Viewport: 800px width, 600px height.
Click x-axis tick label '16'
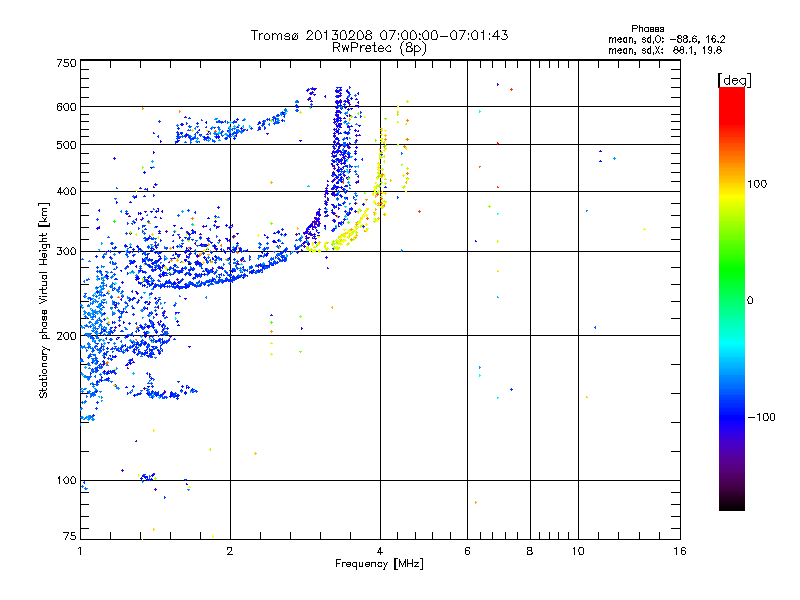pos(680,551)
